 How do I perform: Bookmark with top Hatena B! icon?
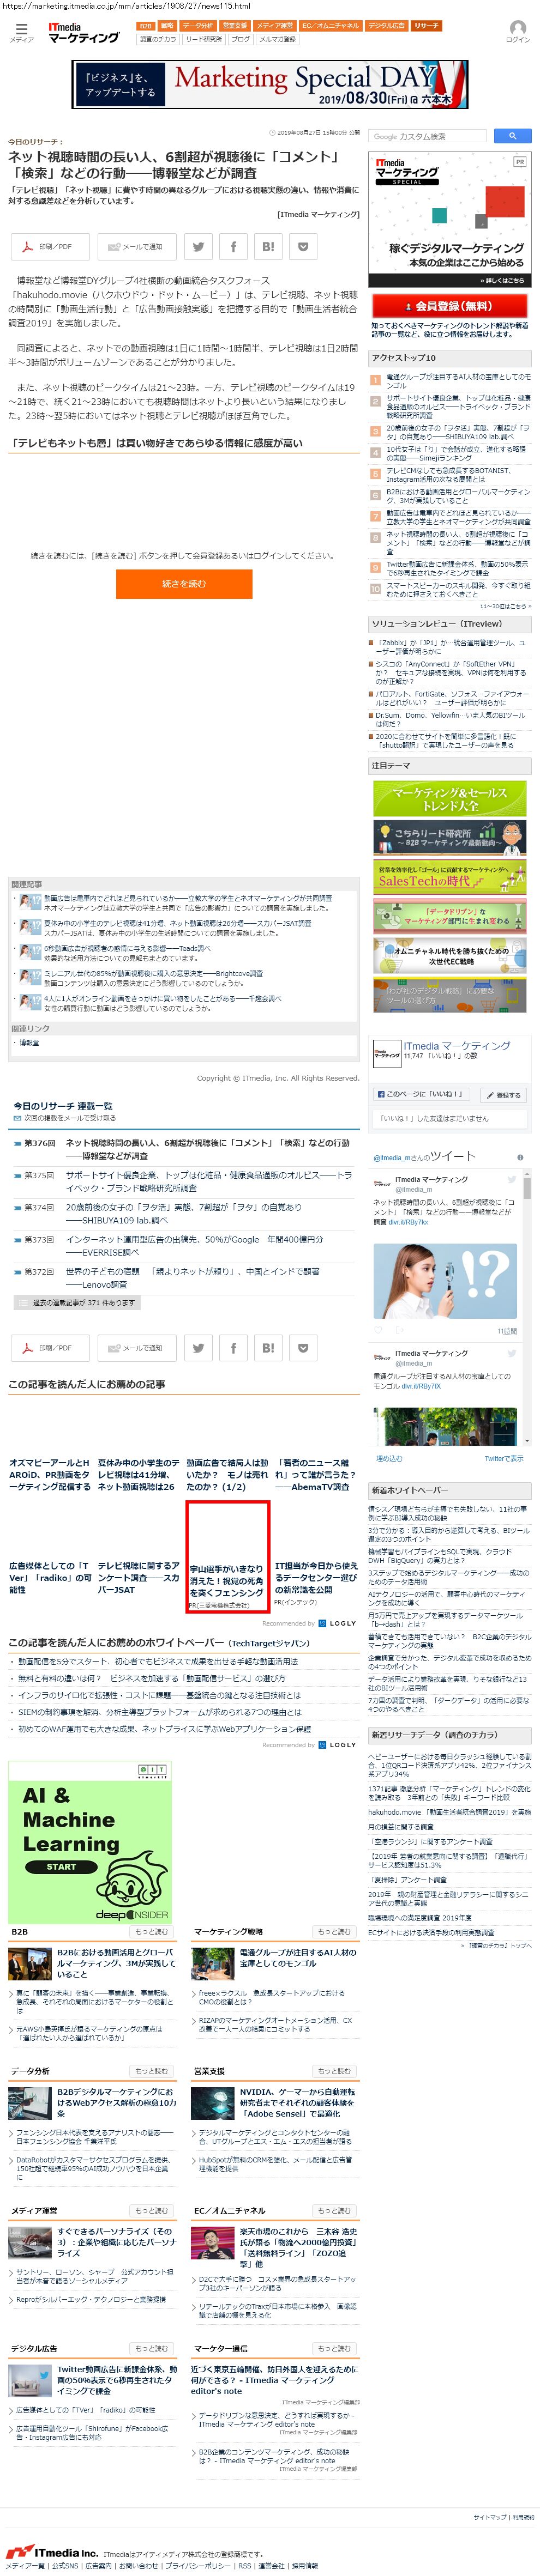268,246
